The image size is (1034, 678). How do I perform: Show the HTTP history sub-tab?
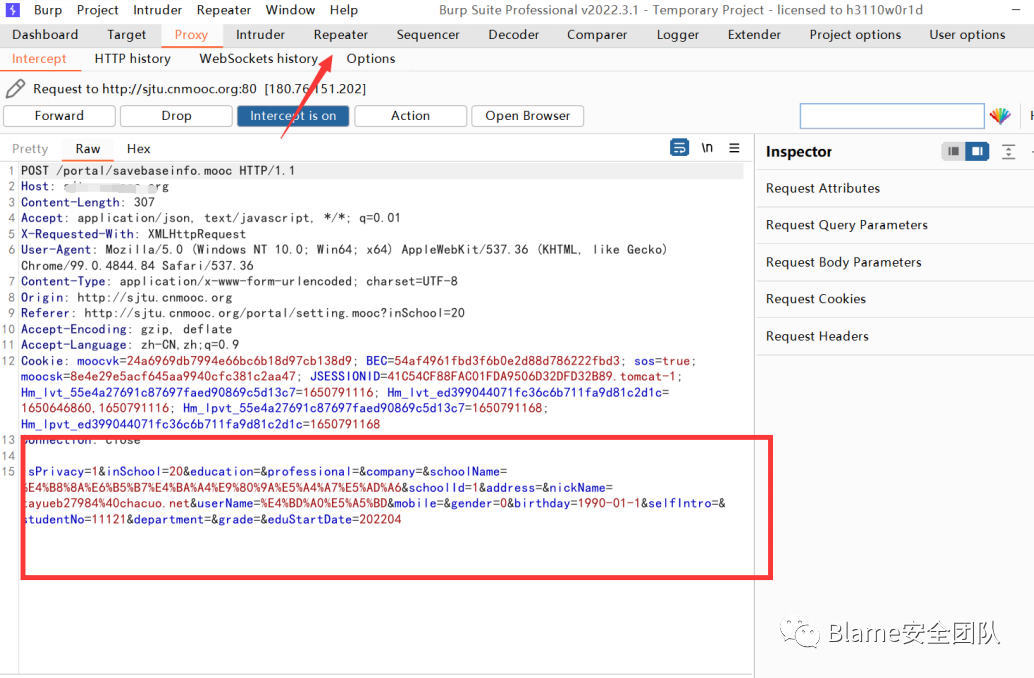(133, 59)
